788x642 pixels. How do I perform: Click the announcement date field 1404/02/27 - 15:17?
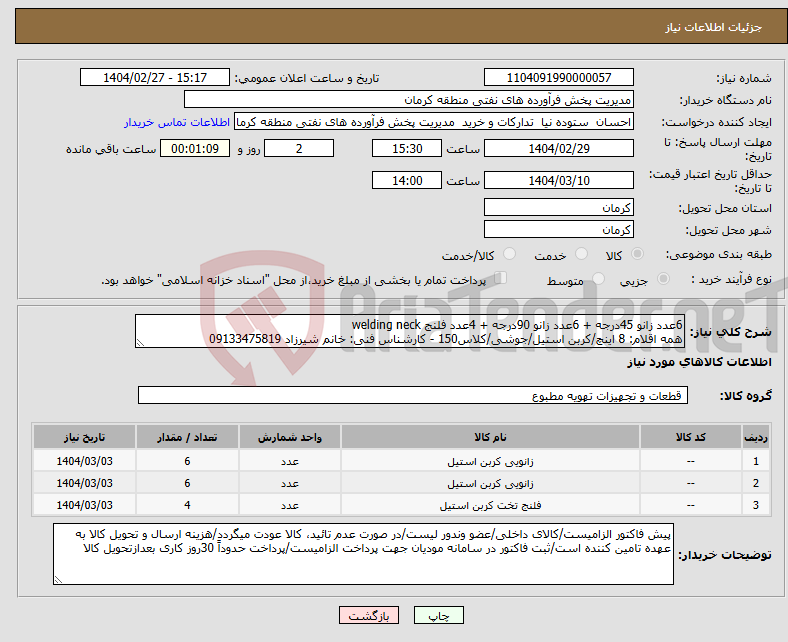point(155,78)
